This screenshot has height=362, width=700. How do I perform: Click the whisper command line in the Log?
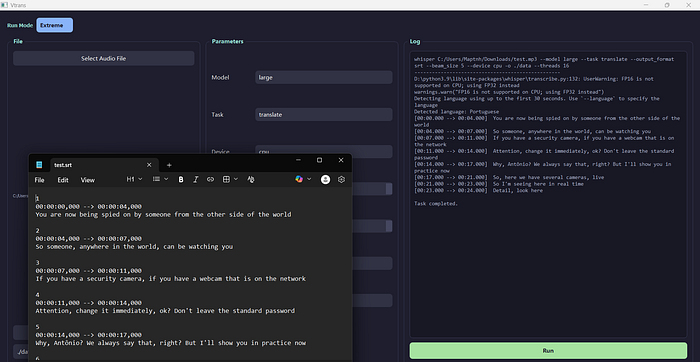coord(544,62)
